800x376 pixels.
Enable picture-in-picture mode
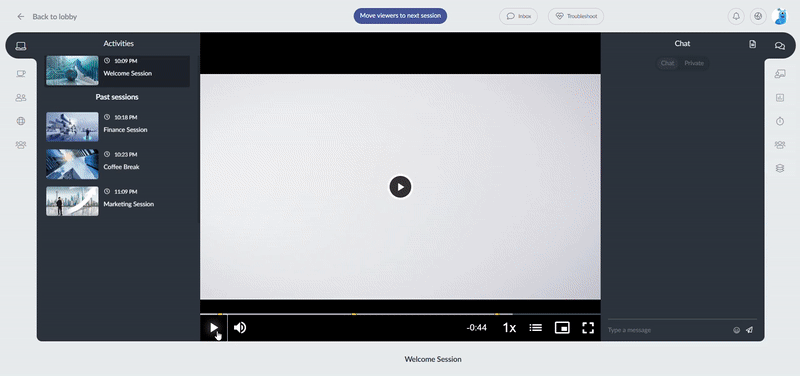tap(562, 328)
